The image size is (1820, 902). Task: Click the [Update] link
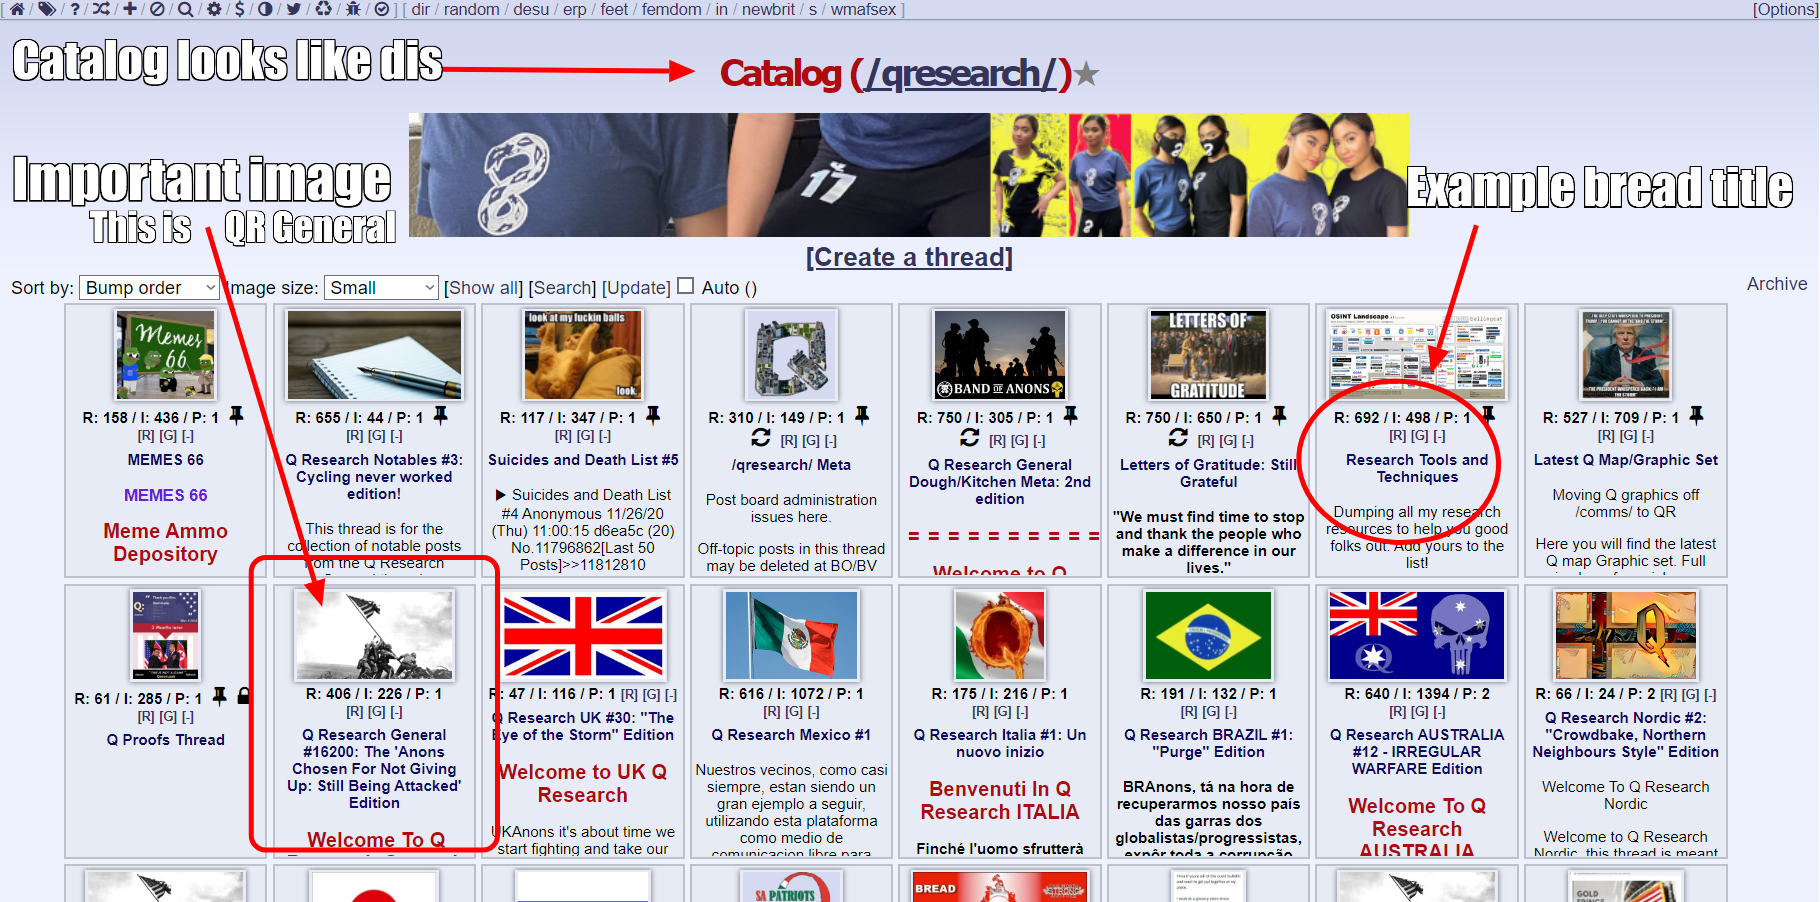coord(636,288)
